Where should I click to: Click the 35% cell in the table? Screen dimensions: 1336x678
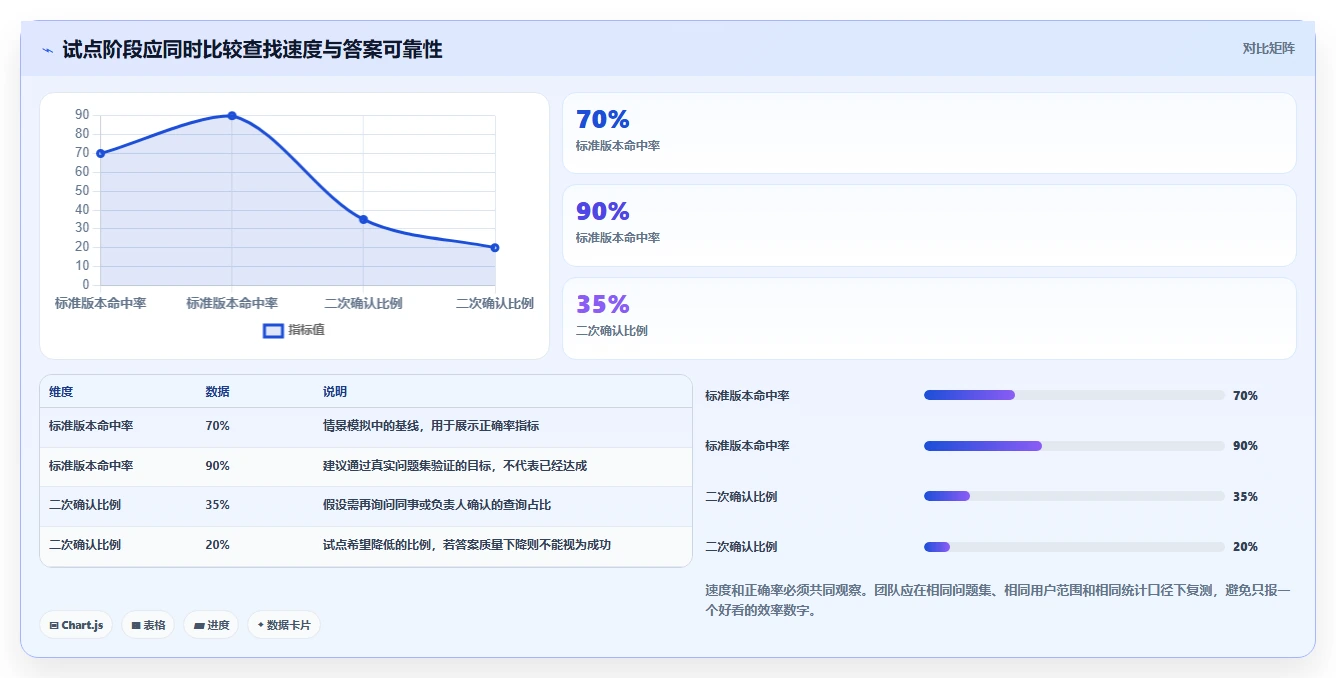pyautogui.click(x=217, y=505)
